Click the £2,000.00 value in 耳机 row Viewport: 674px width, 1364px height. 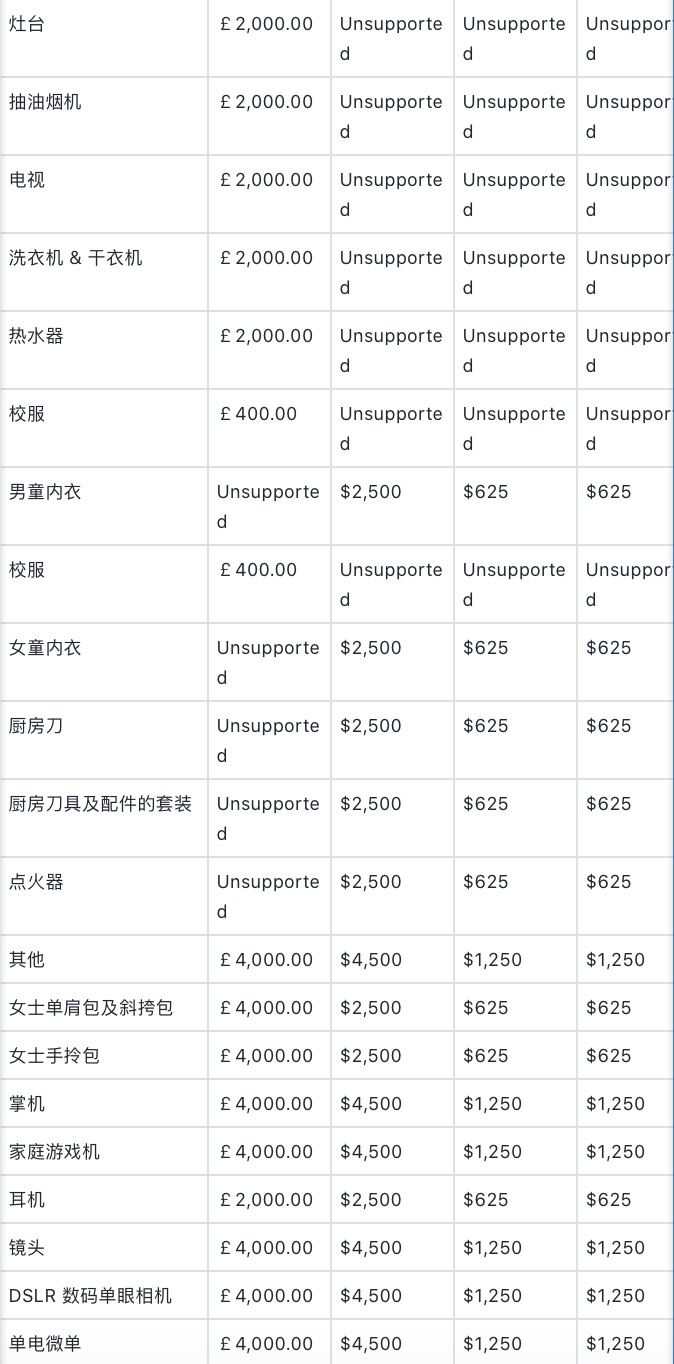(266, 1200)
